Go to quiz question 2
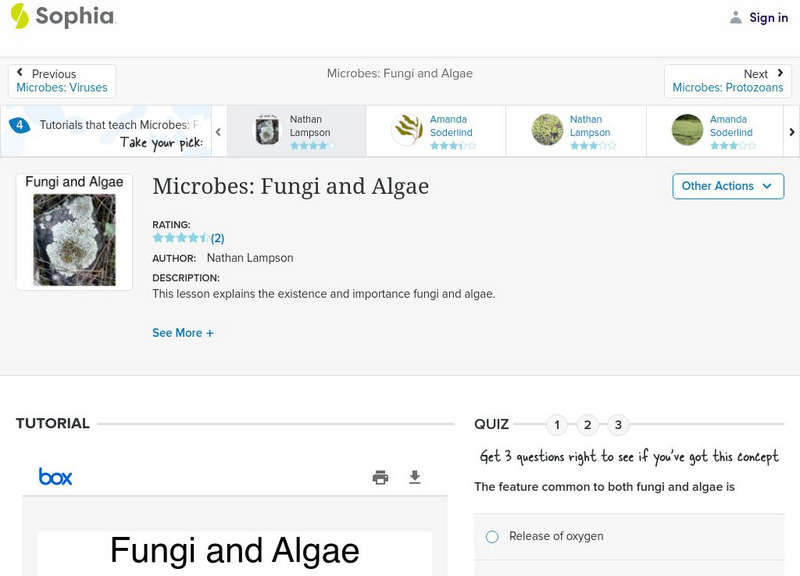 pos(588,425)
